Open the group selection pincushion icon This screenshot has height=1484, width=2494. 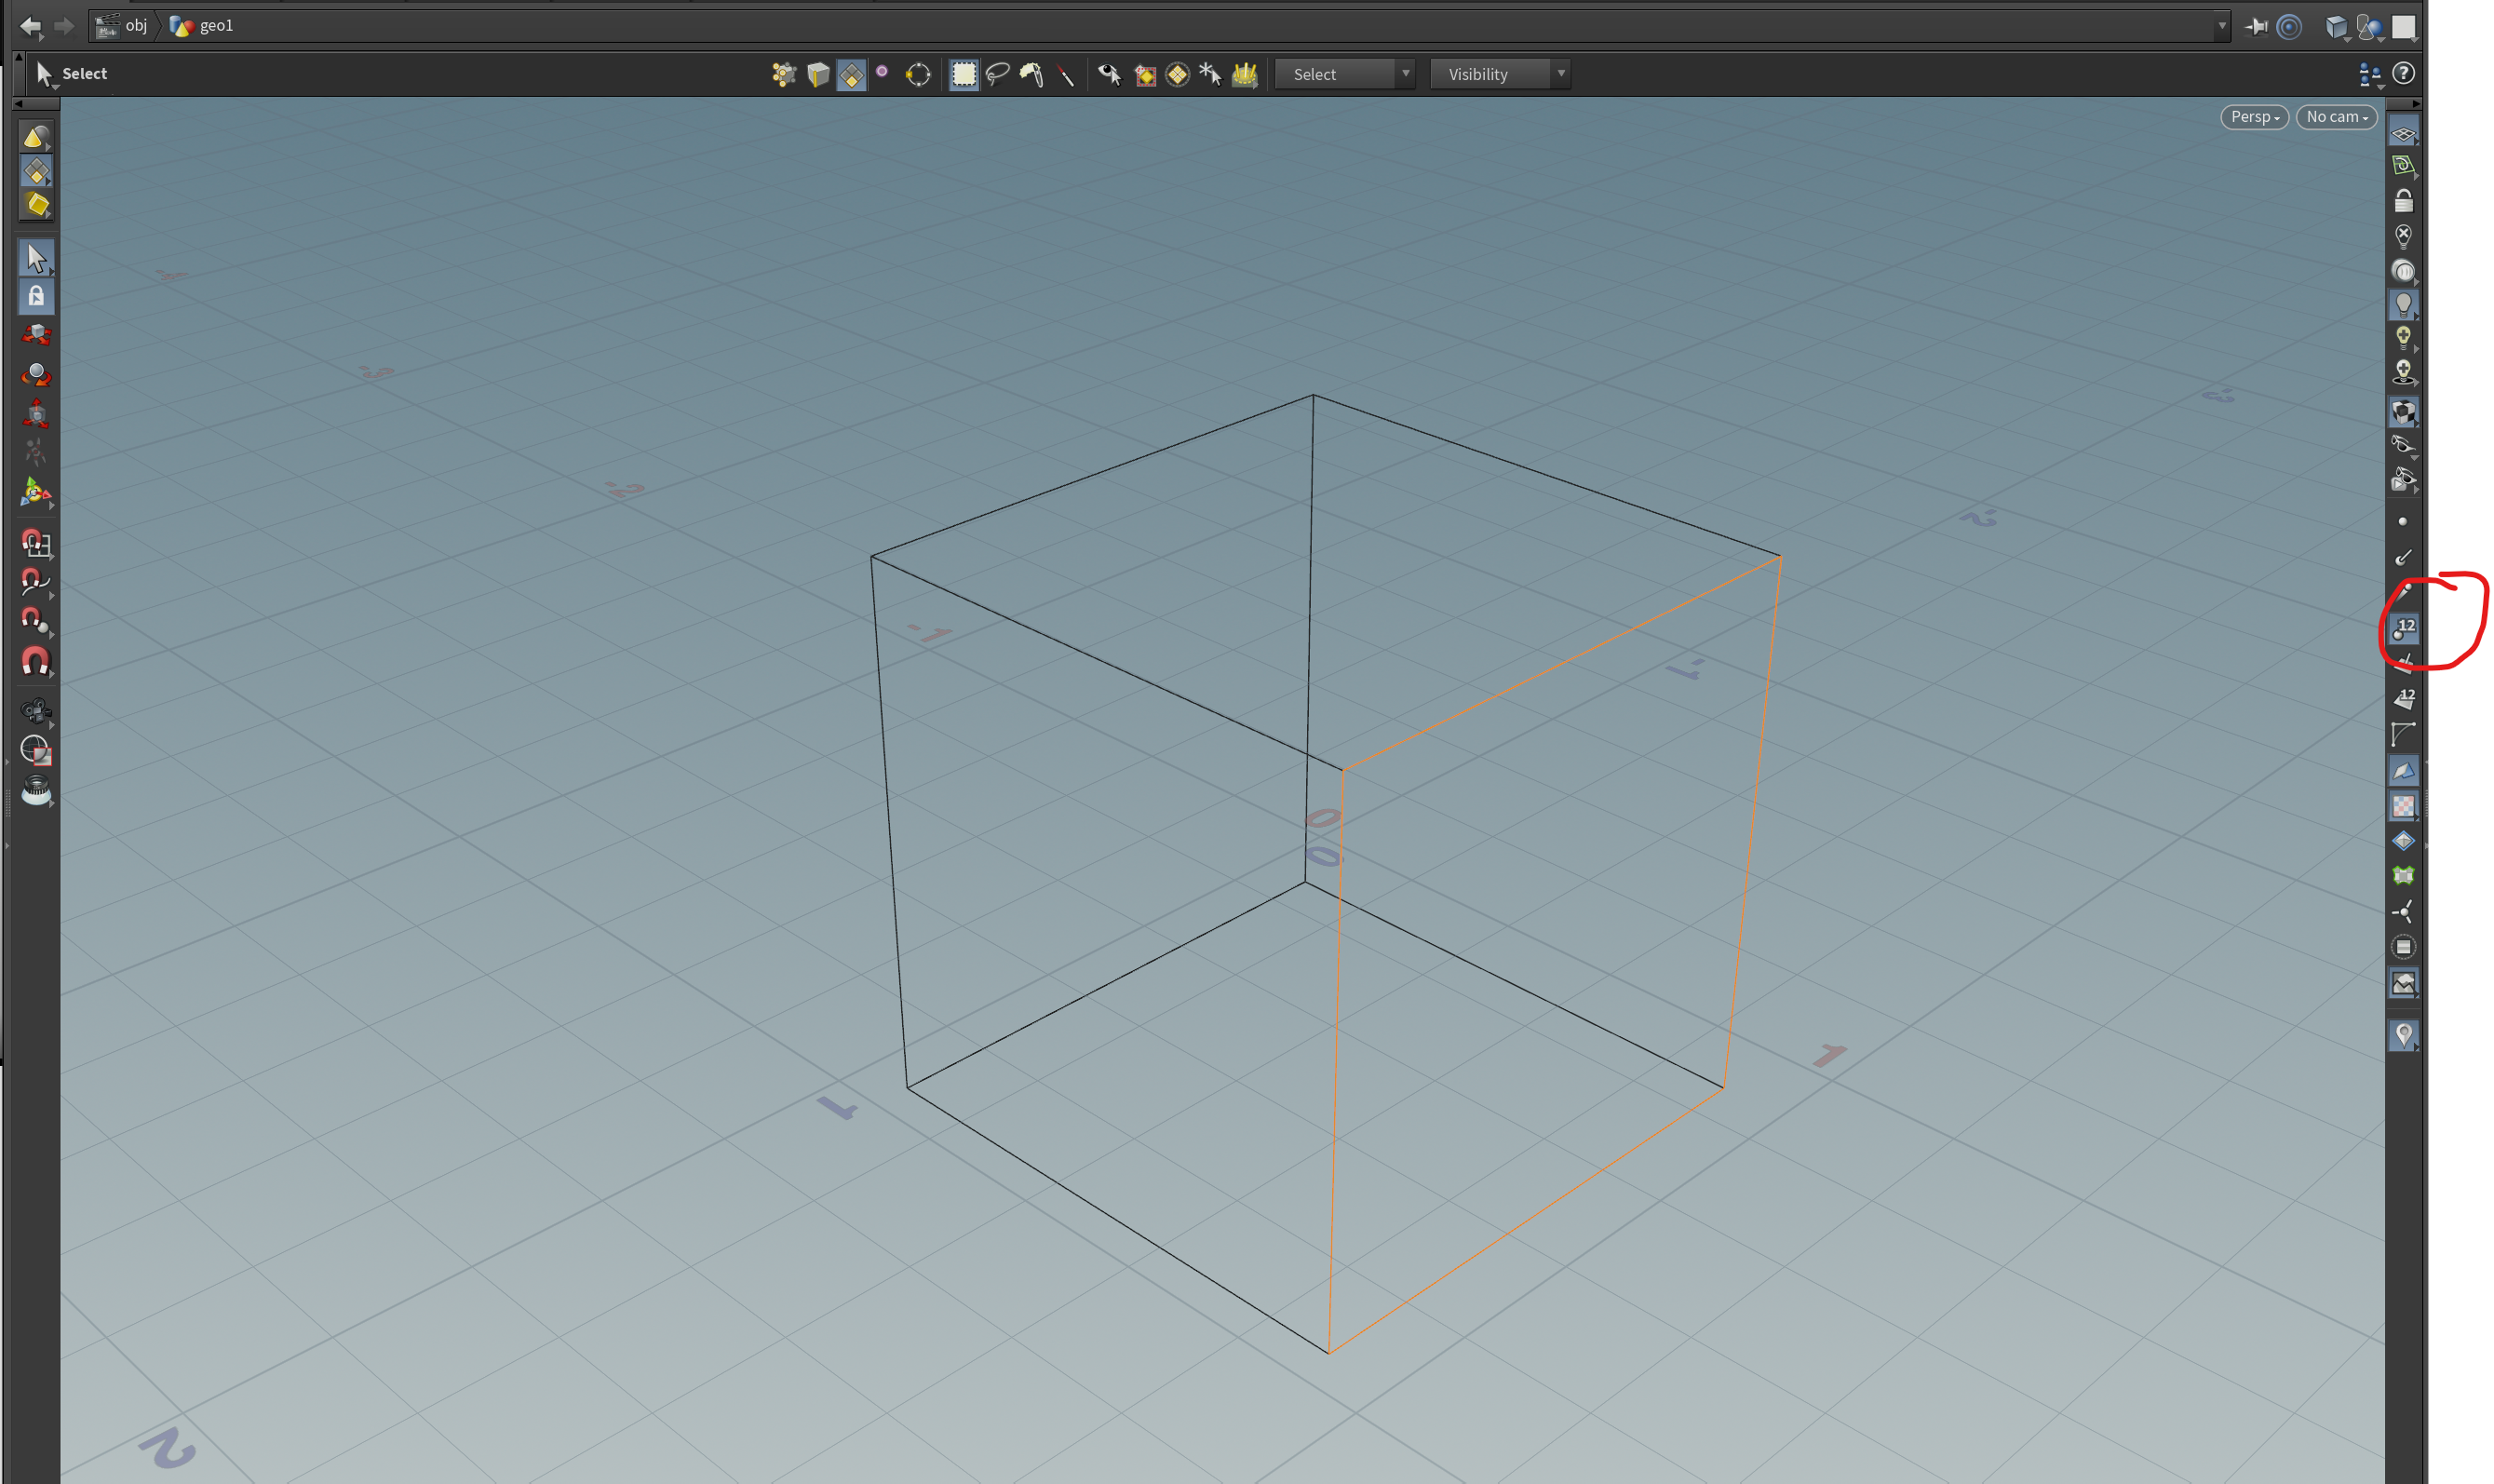point(1245,74)
